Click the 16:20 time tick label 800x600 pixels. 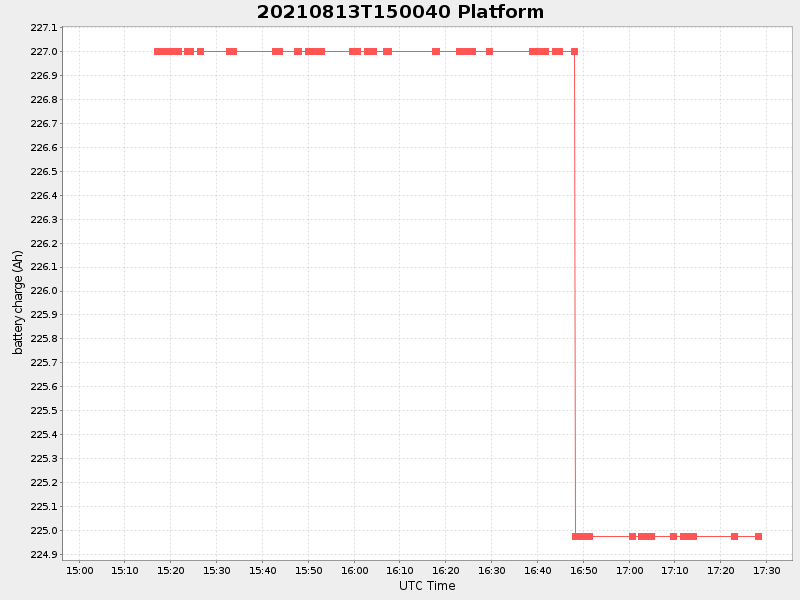(x=446, y=570)
